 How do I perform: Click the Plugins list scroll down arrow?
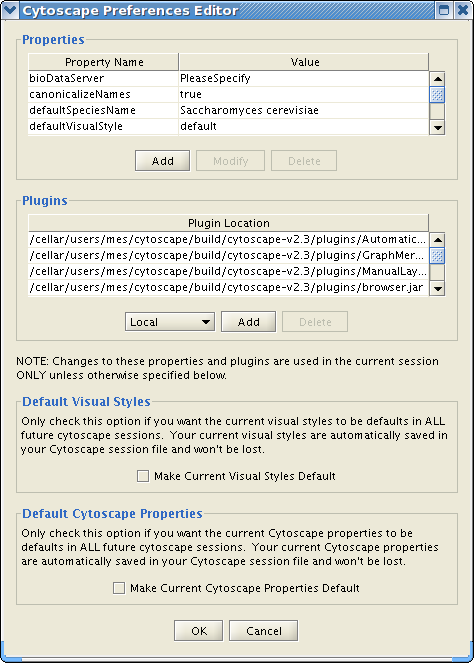click(437, 288)
